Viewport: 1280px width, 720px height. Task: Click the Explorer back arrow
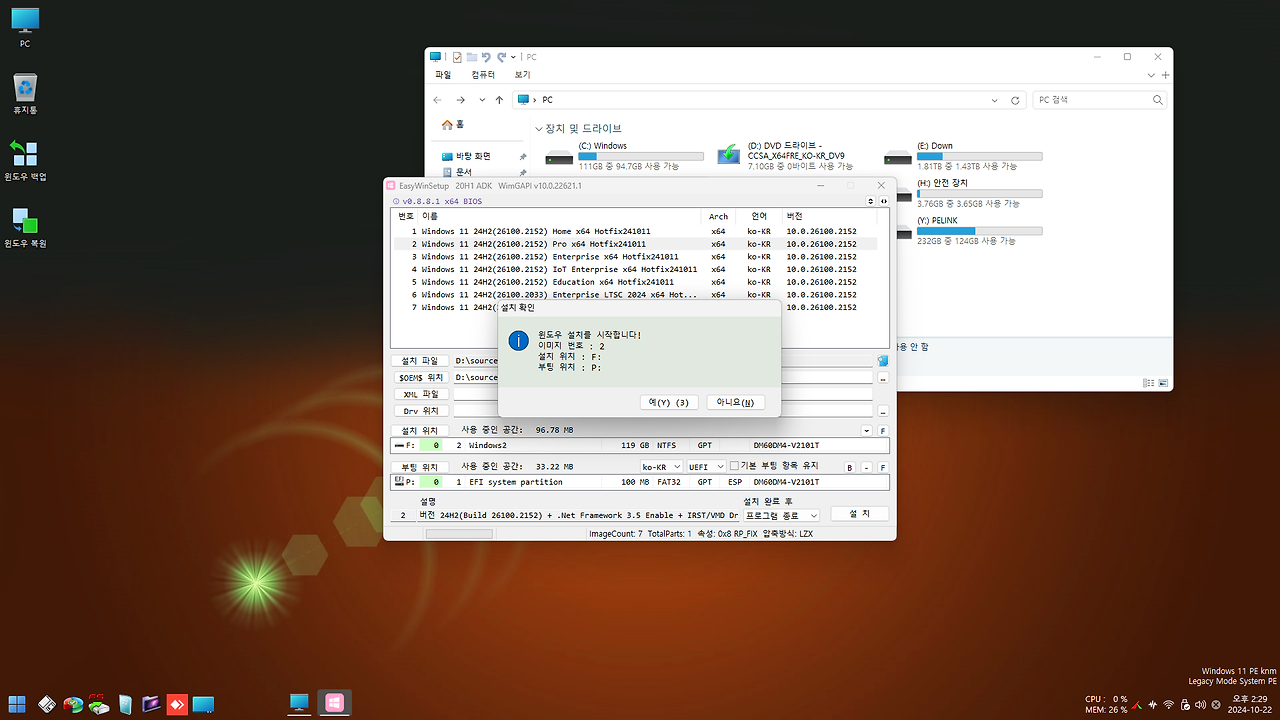click(x=438, y=100)
